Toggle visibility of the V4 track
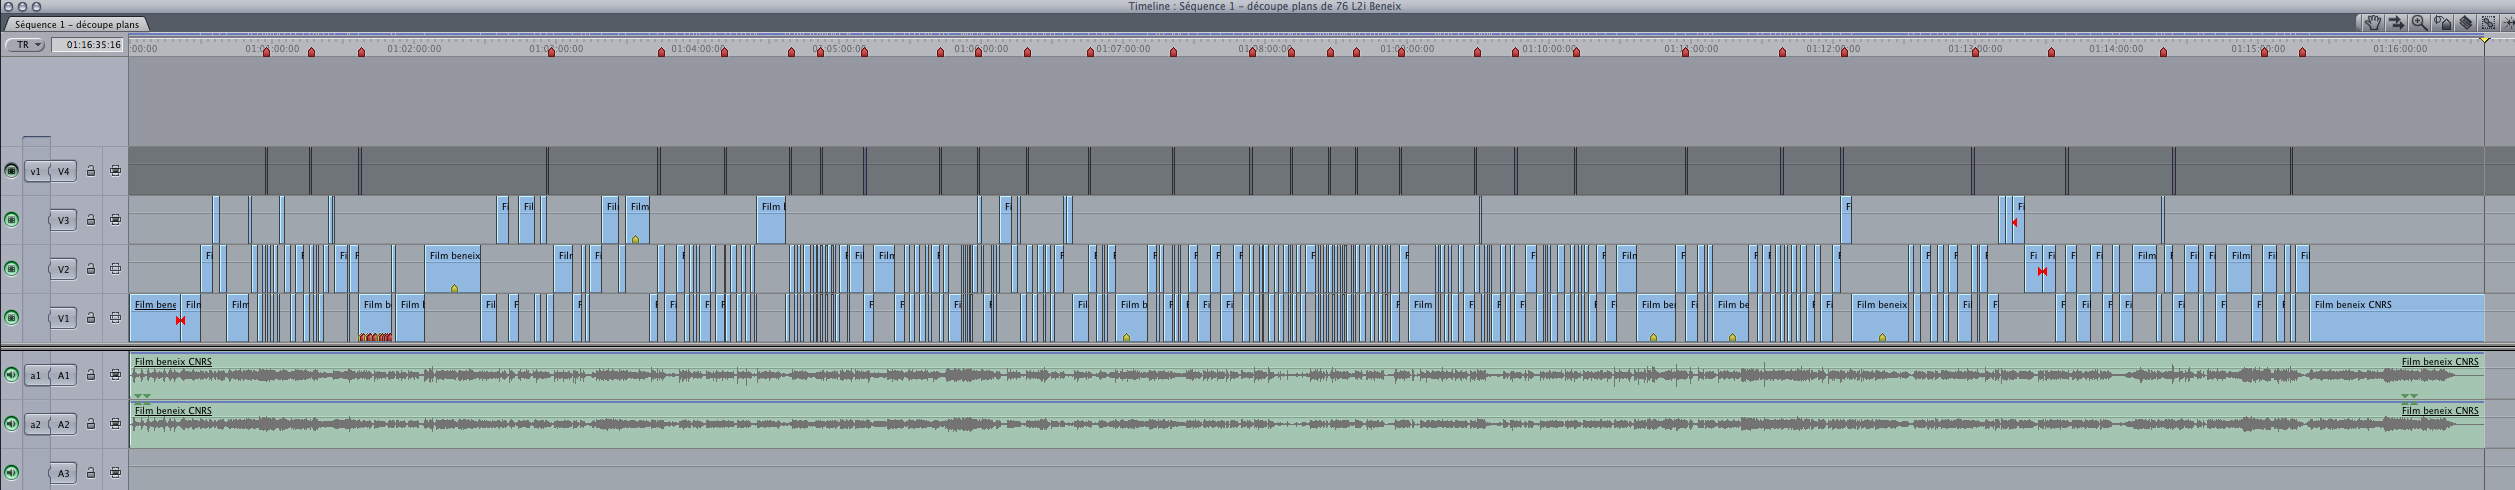 [x=12, y=171]
